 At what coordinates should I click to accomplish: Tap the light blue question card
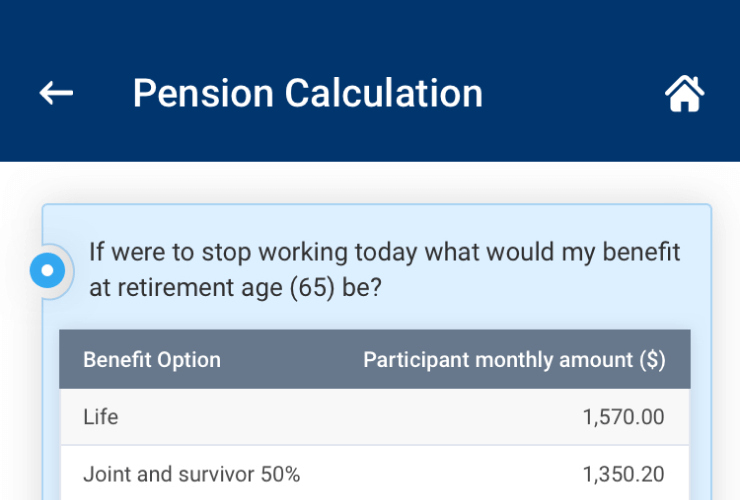pyautogui.click(x=377, y=352)
